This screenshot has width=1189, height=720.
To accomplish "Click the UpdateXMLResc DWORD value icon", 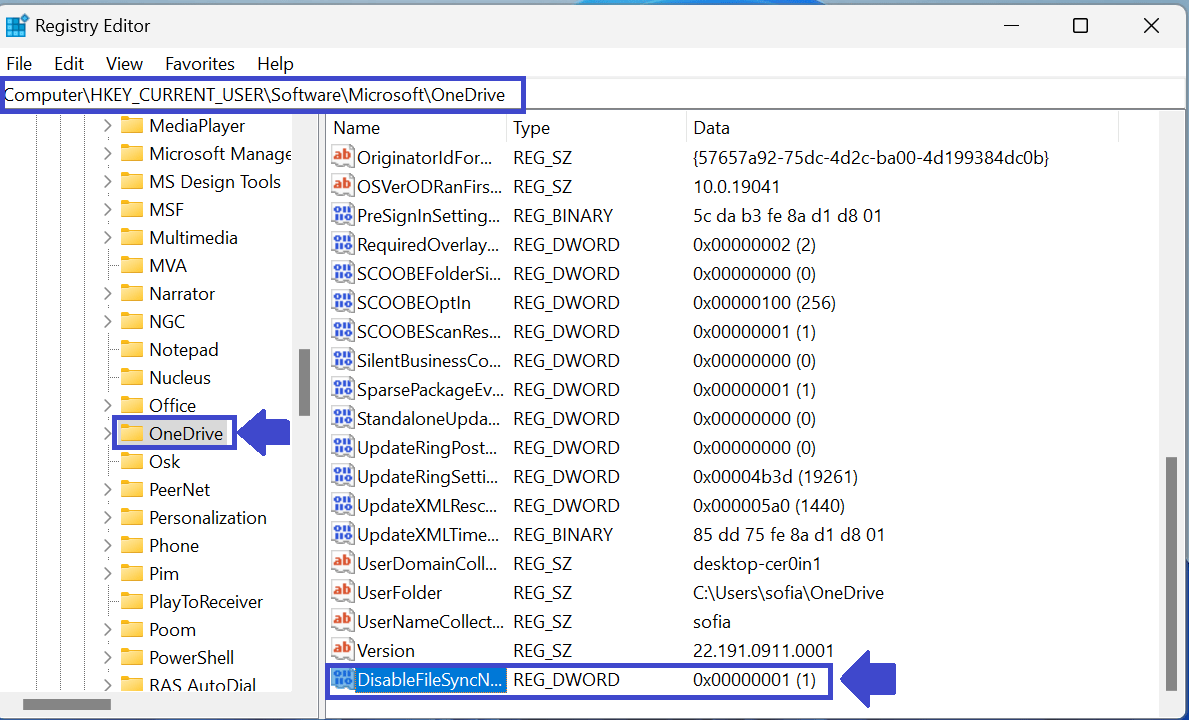I will [343, 505].
